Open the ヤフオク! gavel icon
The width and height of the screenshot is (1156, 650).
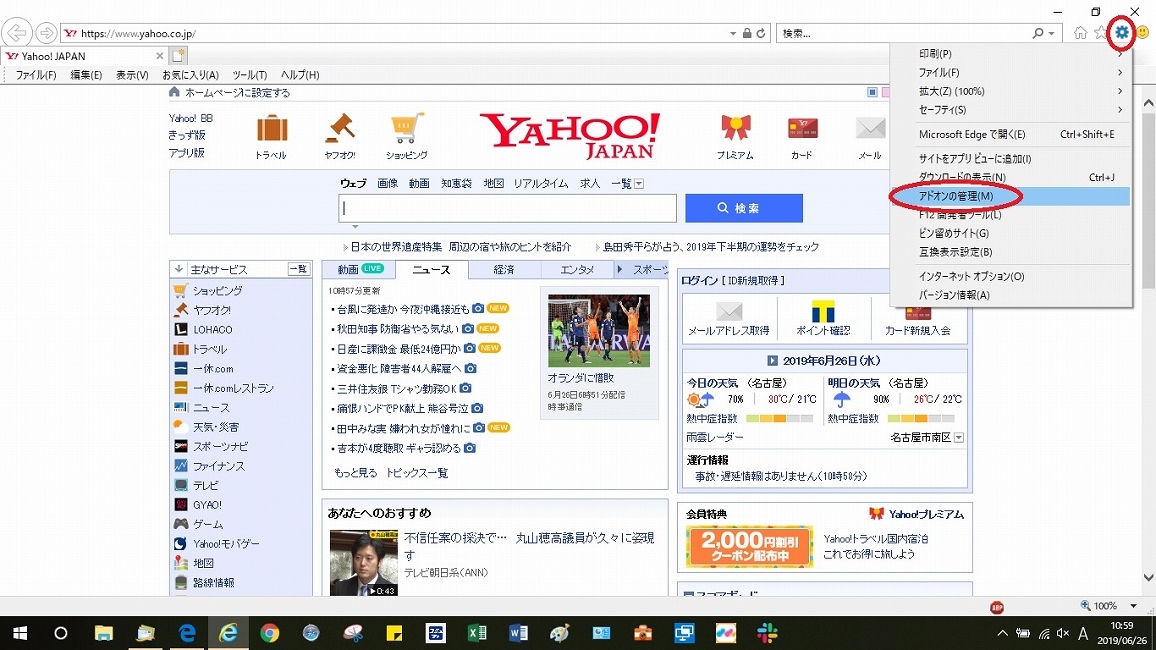point(340,129)
